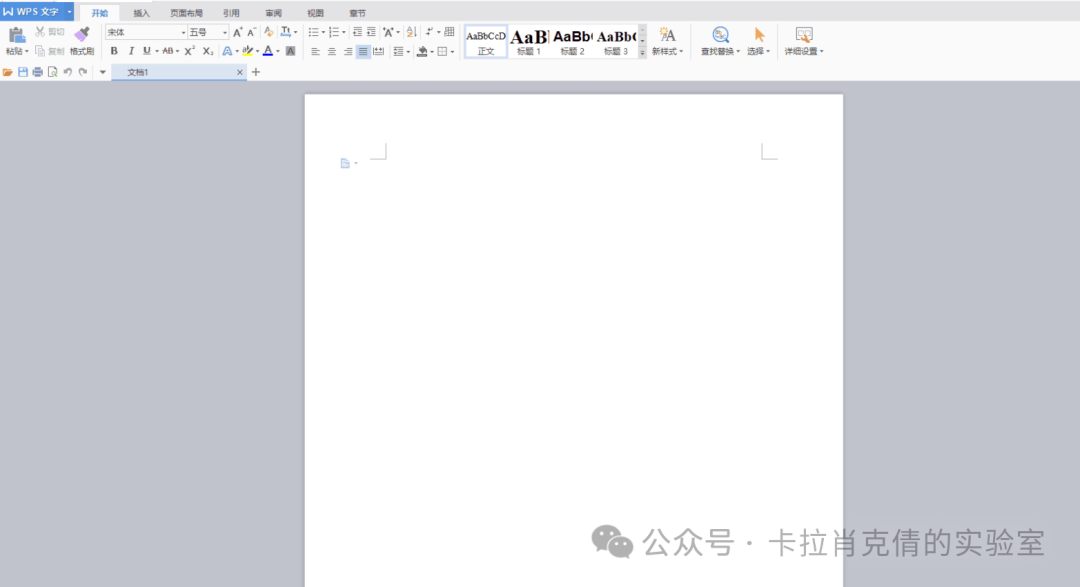This screenshot has height=587, width=1080.
Task: Add a new document tab with plus button
Action: (x=256, y=72)
